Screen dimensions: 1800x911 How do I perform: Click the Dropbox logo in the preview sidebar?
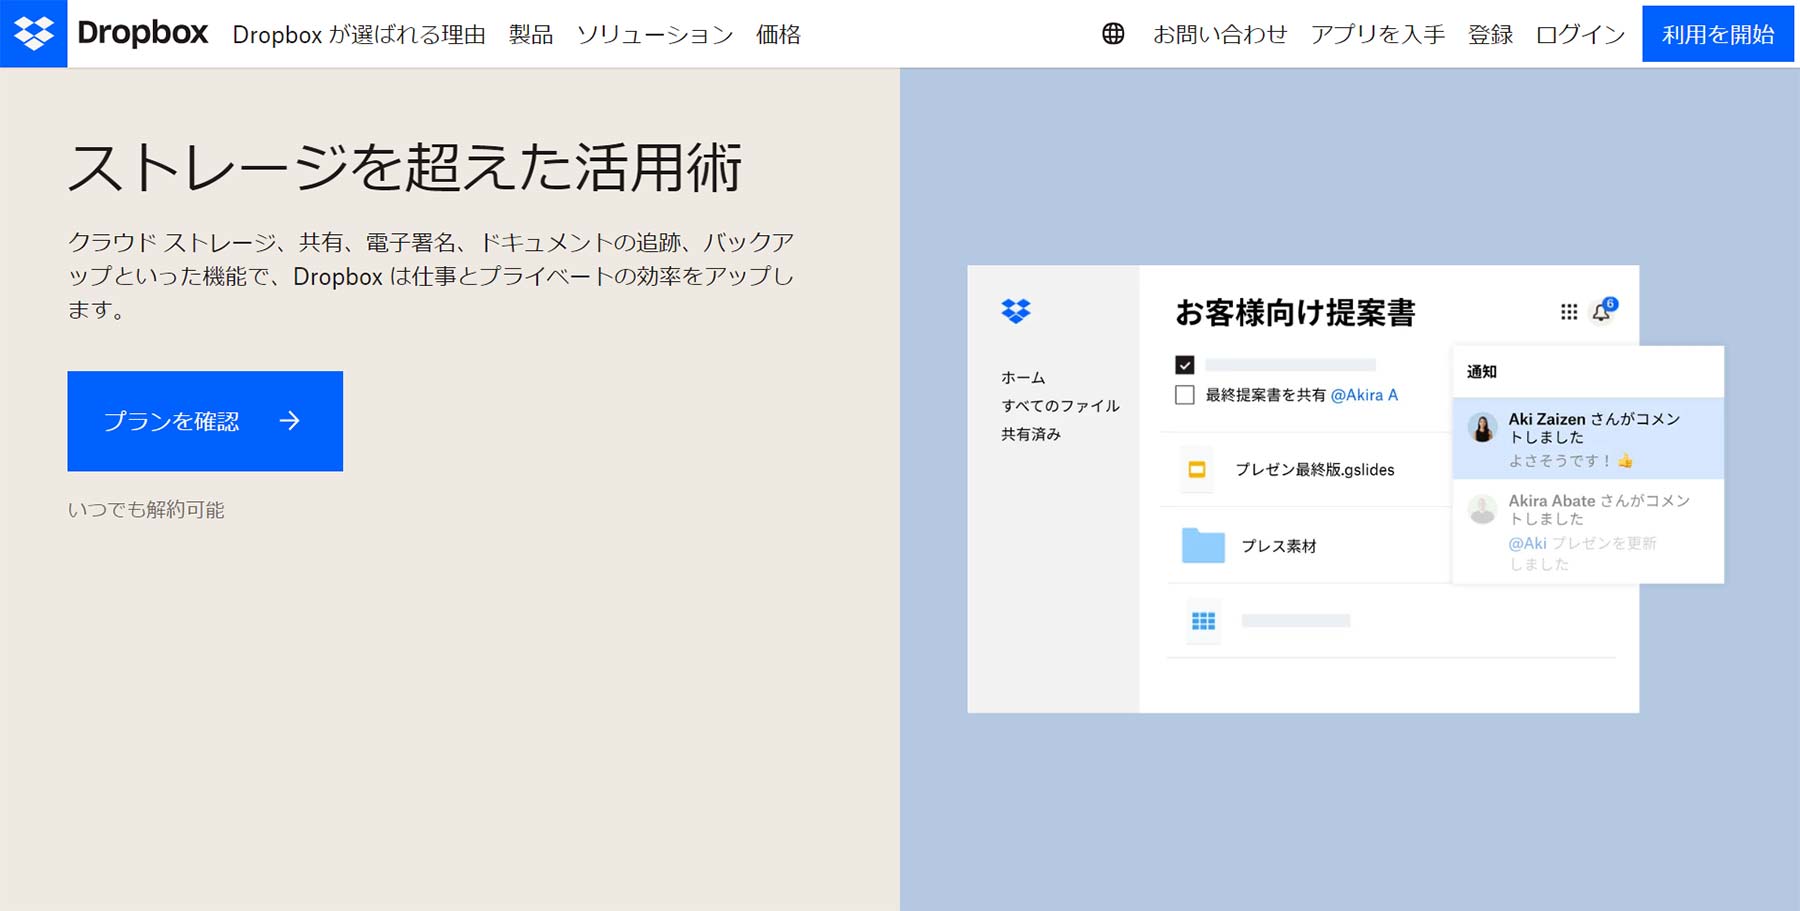pyautogui.click(x=1016, y=312)
